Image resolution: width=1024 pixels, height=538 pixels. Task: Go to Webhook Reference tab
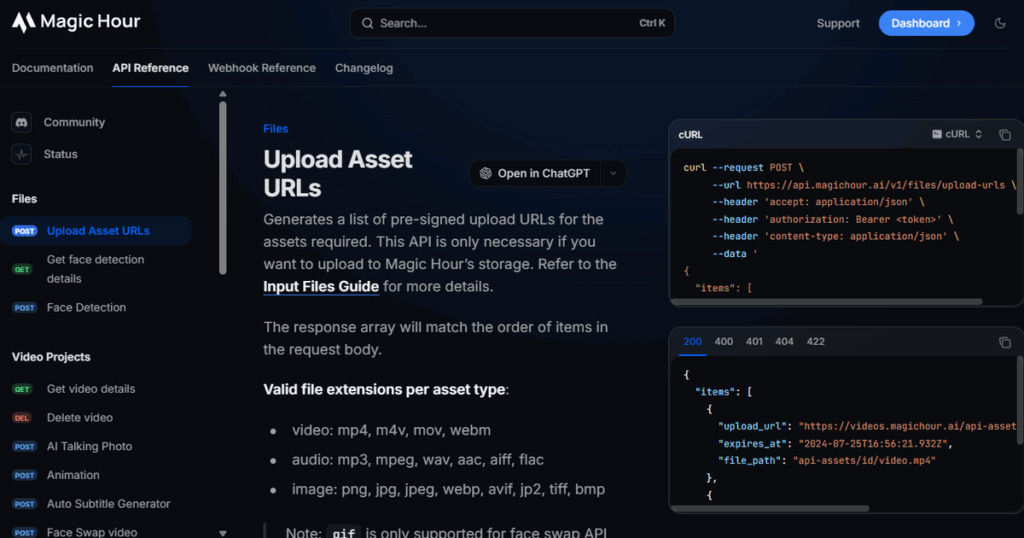pos(262,68)
